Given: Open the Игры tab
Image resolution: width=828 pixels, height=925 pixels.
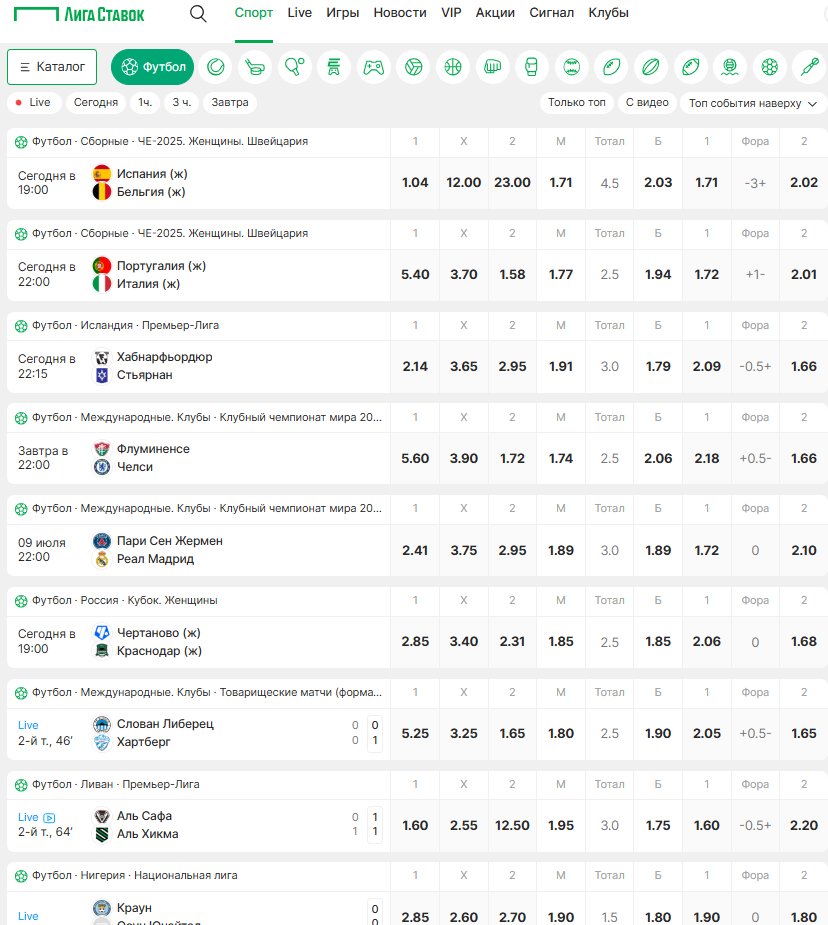Looking at the screenshot, I should 343,13.
